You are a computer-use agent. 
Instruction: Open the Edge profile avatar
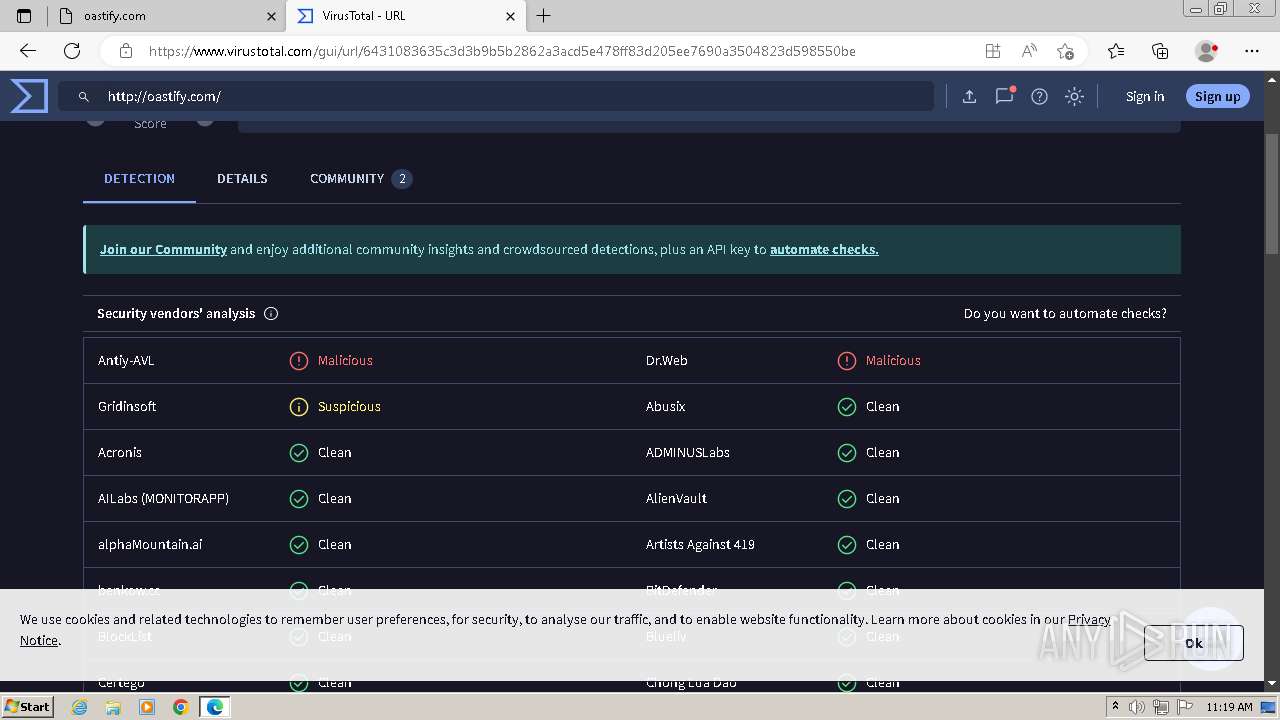[1207, 51]
